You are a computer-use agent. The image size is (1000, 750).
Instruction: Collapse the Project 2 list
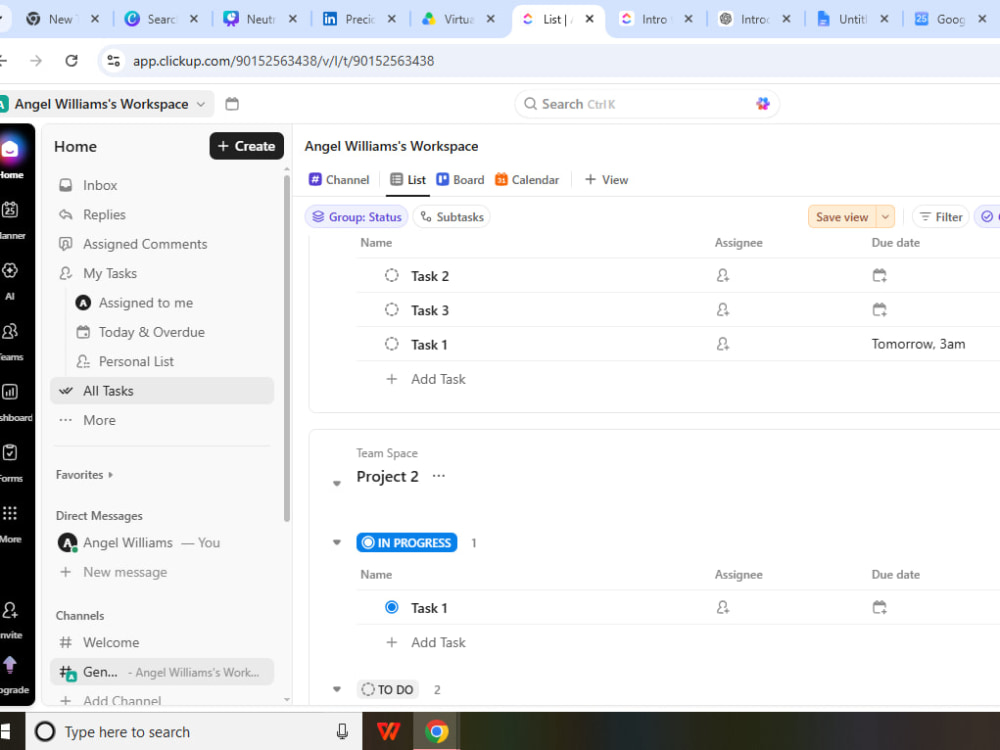click(337, 483)
